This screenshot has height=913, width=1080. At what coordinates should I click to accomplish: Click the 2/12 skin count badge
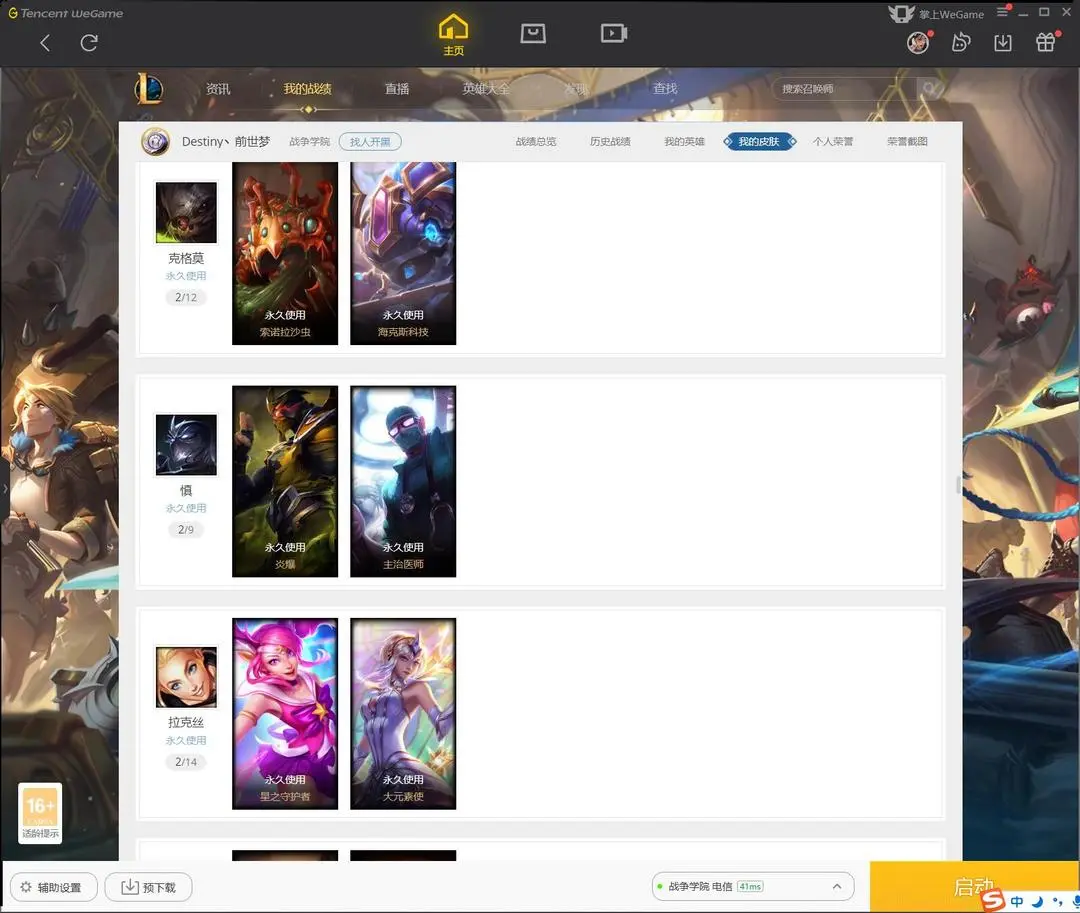[x=186, y=297]
